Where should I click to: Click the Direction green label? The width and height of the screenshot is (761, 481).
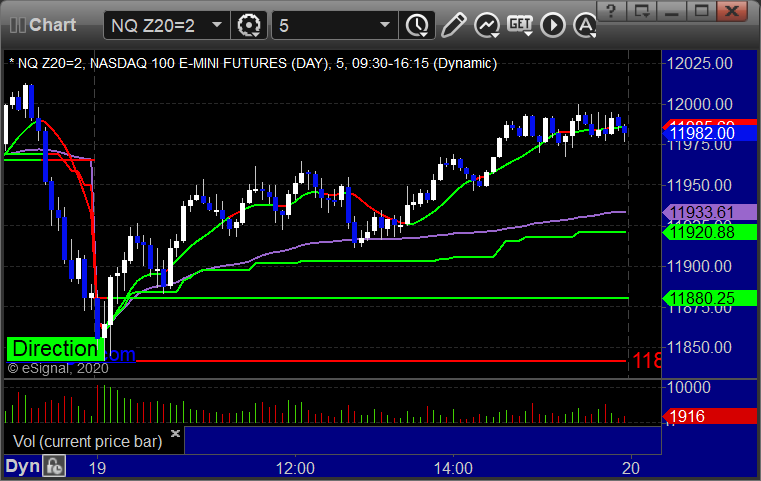[55, 348]
